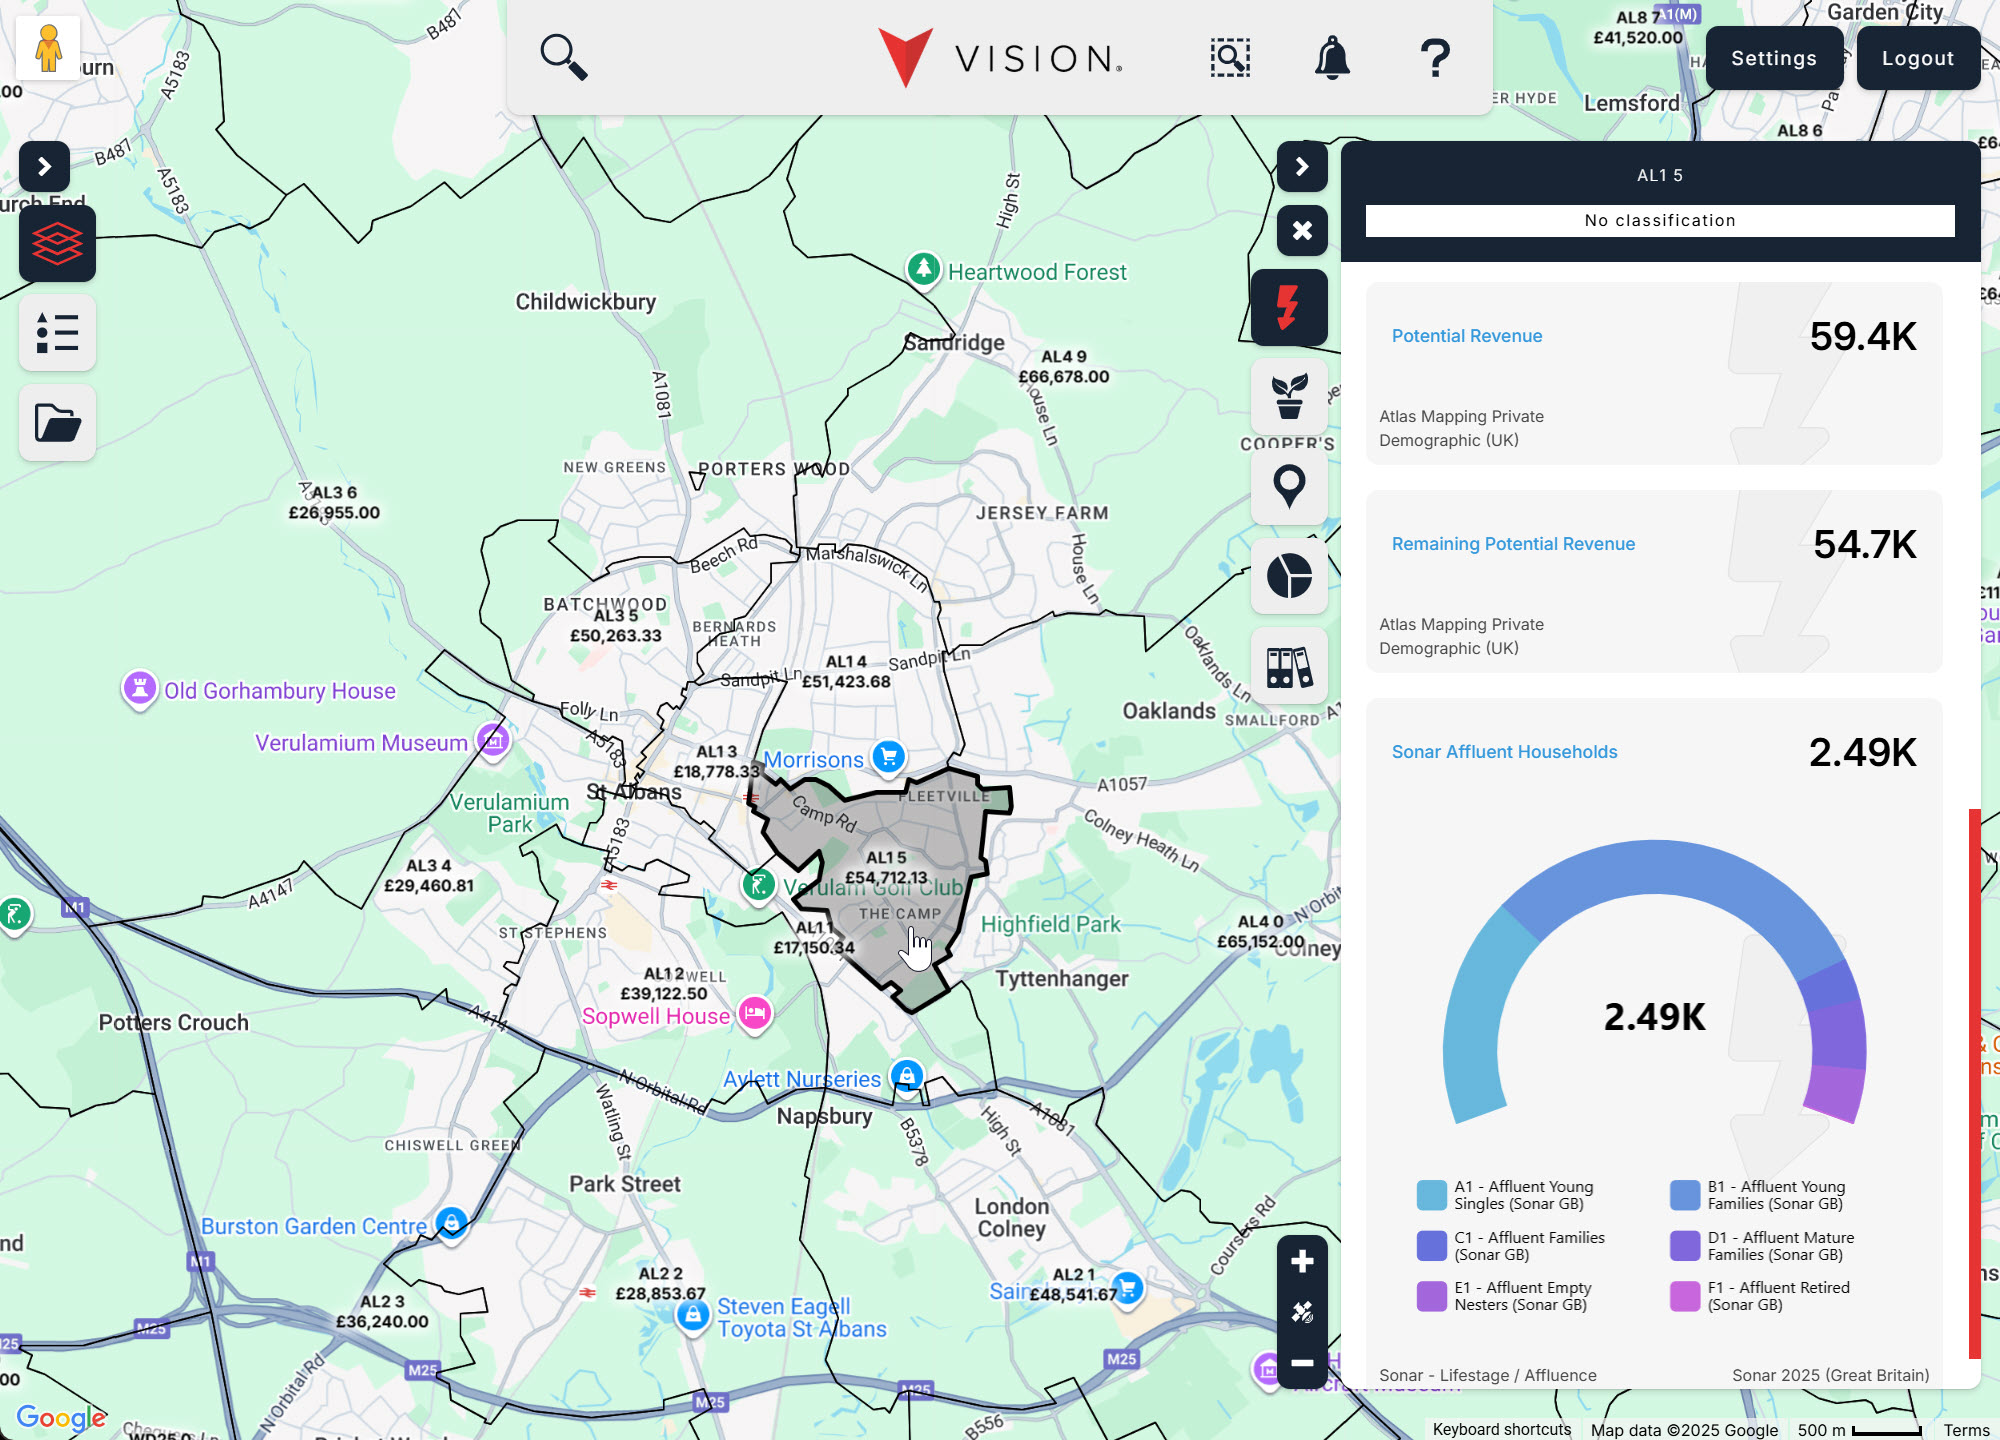Image resolution: width=2000 pixels, height=1440 pixels.
Task: Open the map legend list
Action: [57, 333]
